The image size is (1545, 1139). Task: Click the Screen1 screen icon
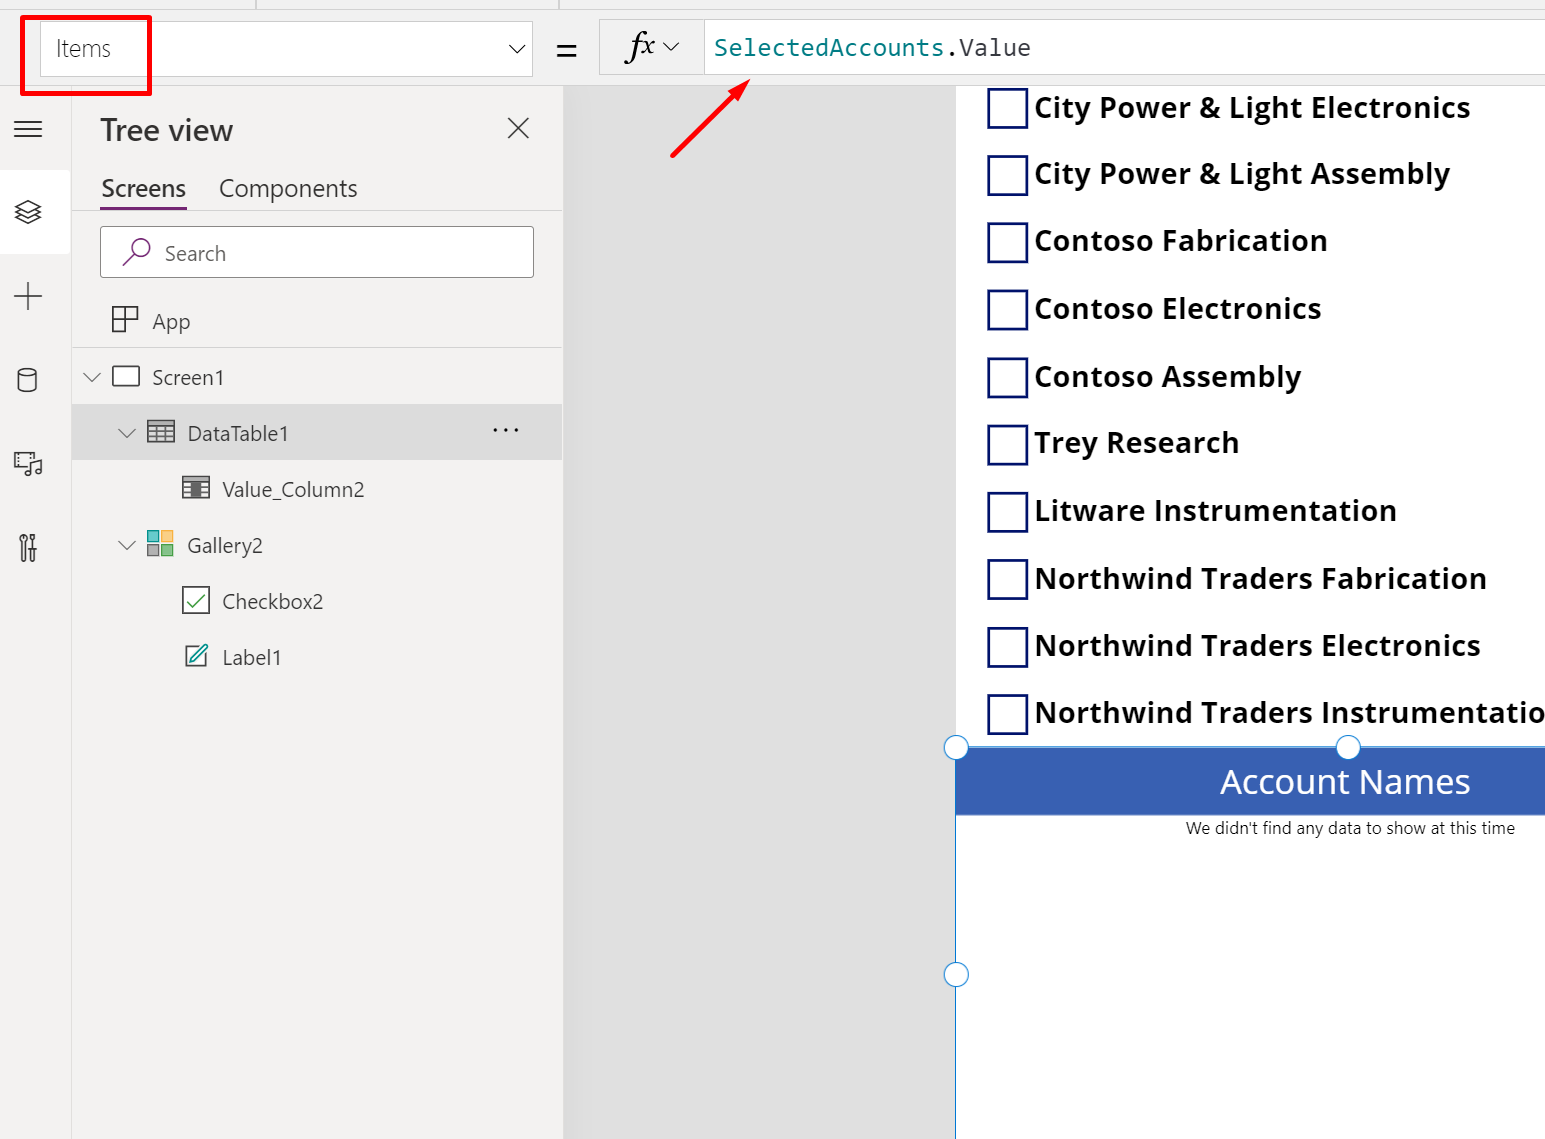(126, 376)
